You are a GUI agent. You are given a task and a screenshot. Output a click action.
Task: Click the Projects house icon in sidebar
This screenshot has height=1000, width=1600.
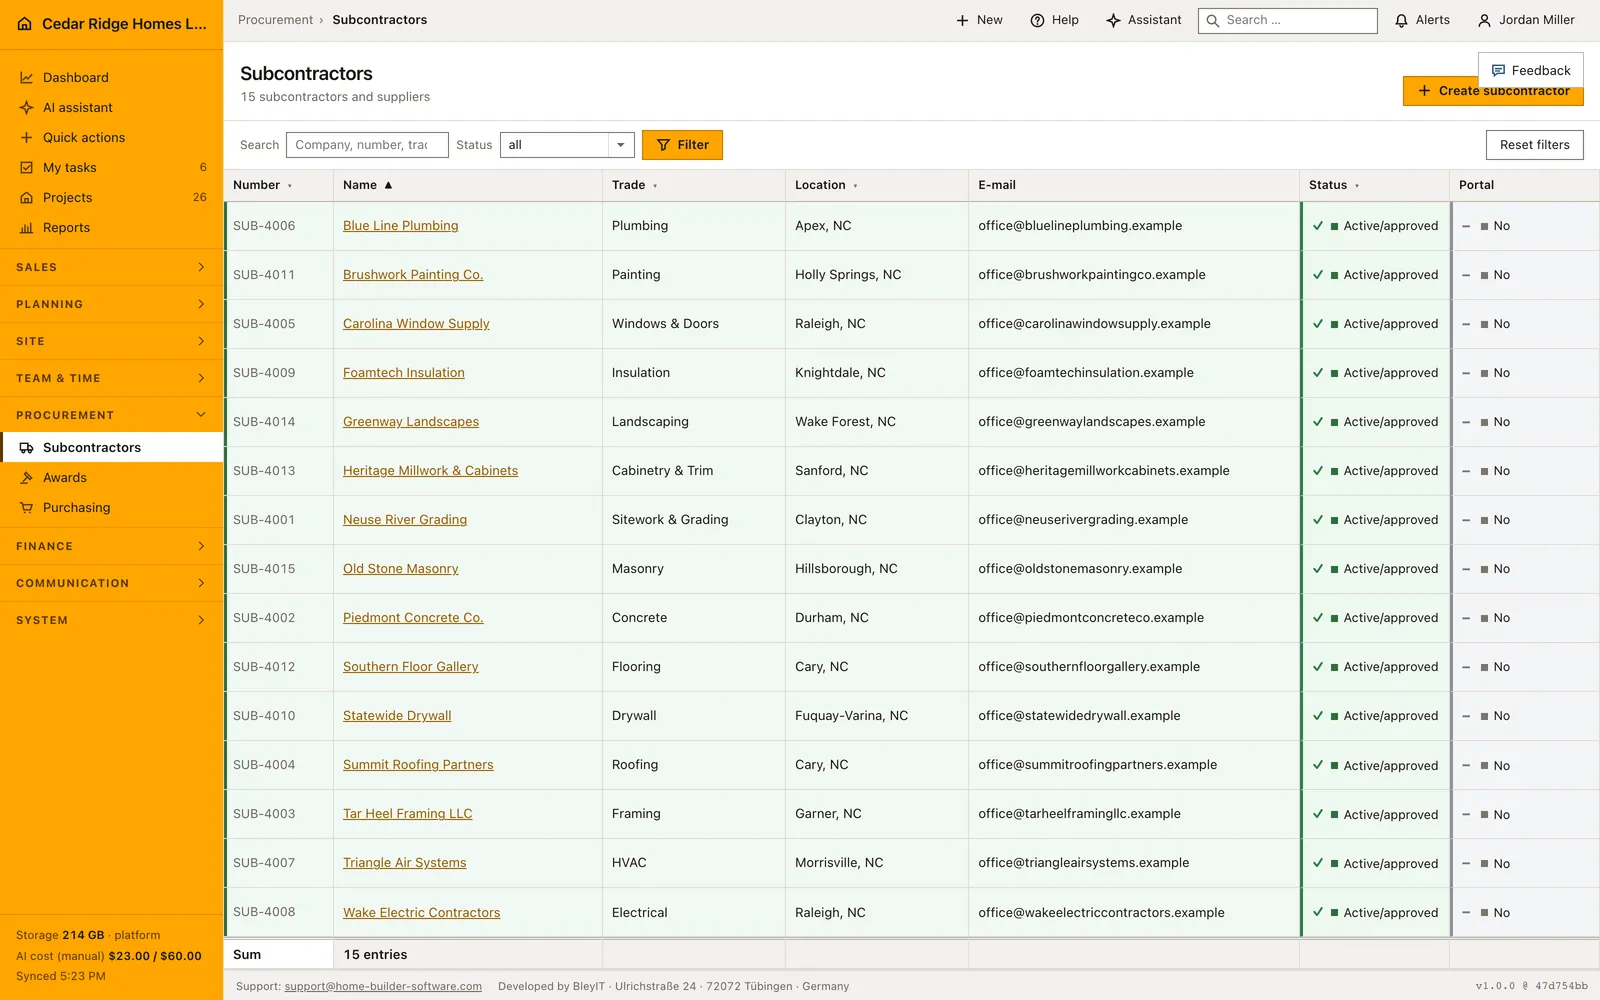coord(27,198)
